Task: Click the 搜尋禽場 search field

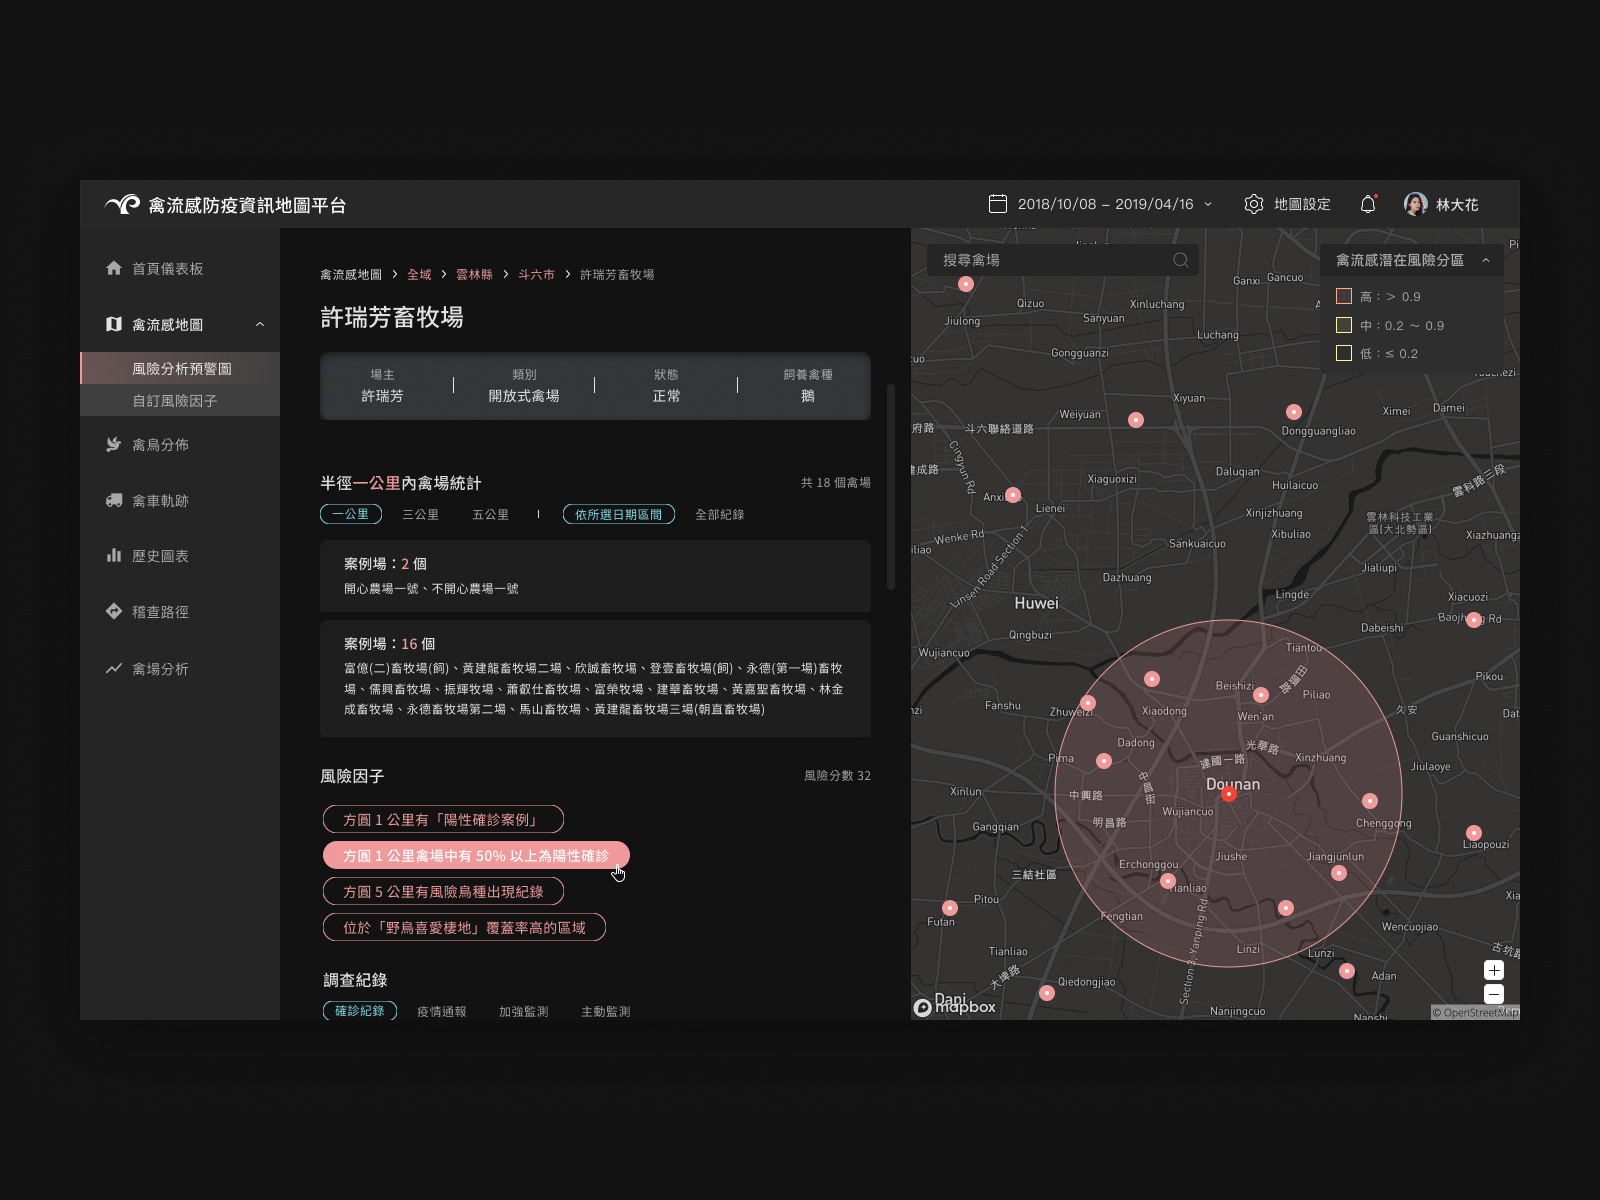Action: click(x=1063, y=260)
